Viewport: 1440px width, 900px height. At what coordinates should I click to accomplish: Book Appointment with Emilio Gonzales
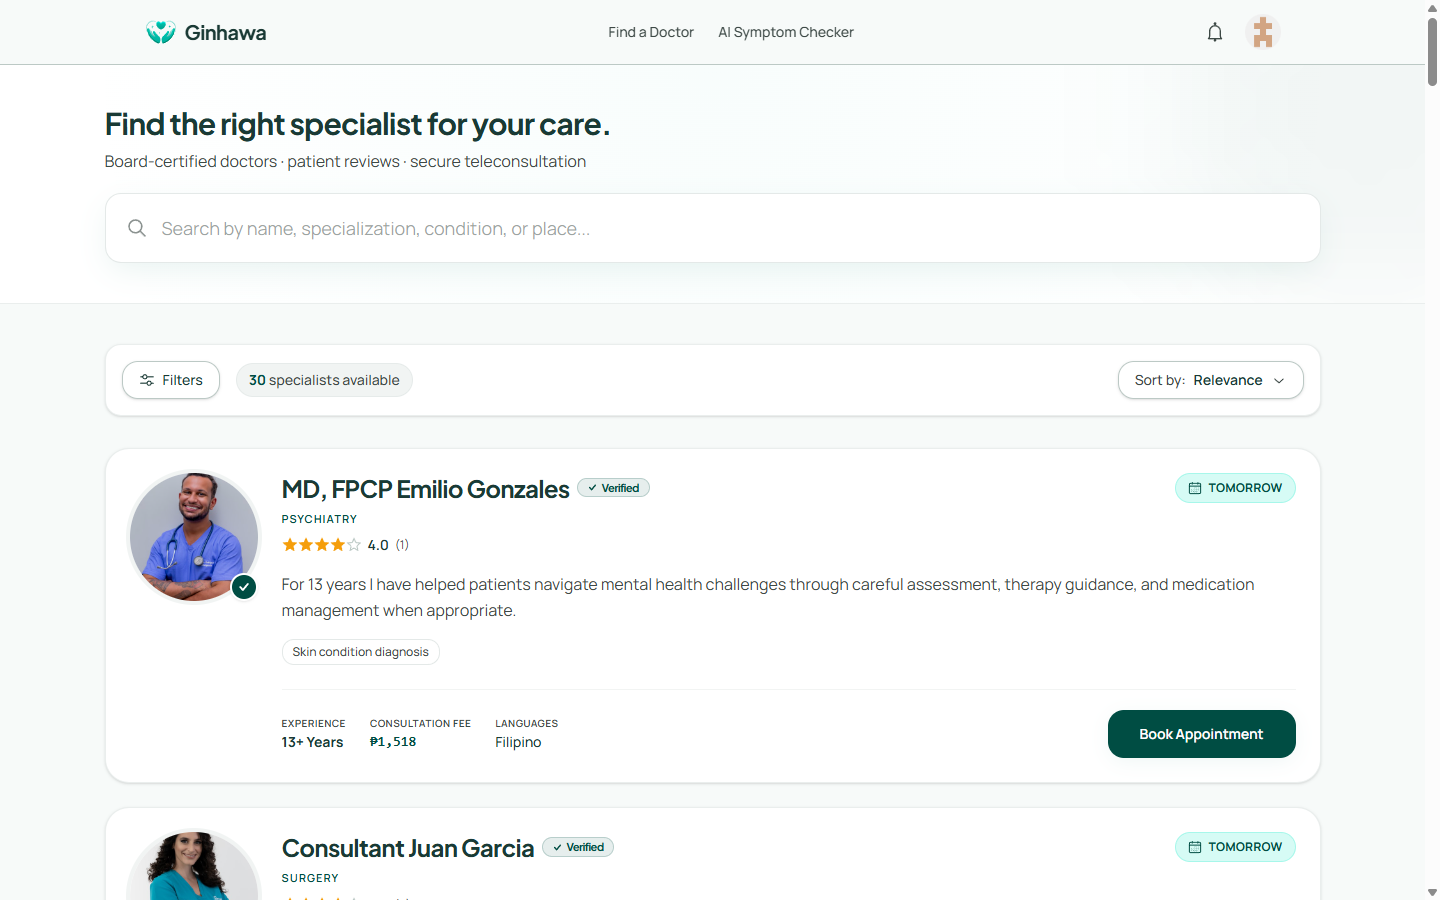(x=1201, y=734)
